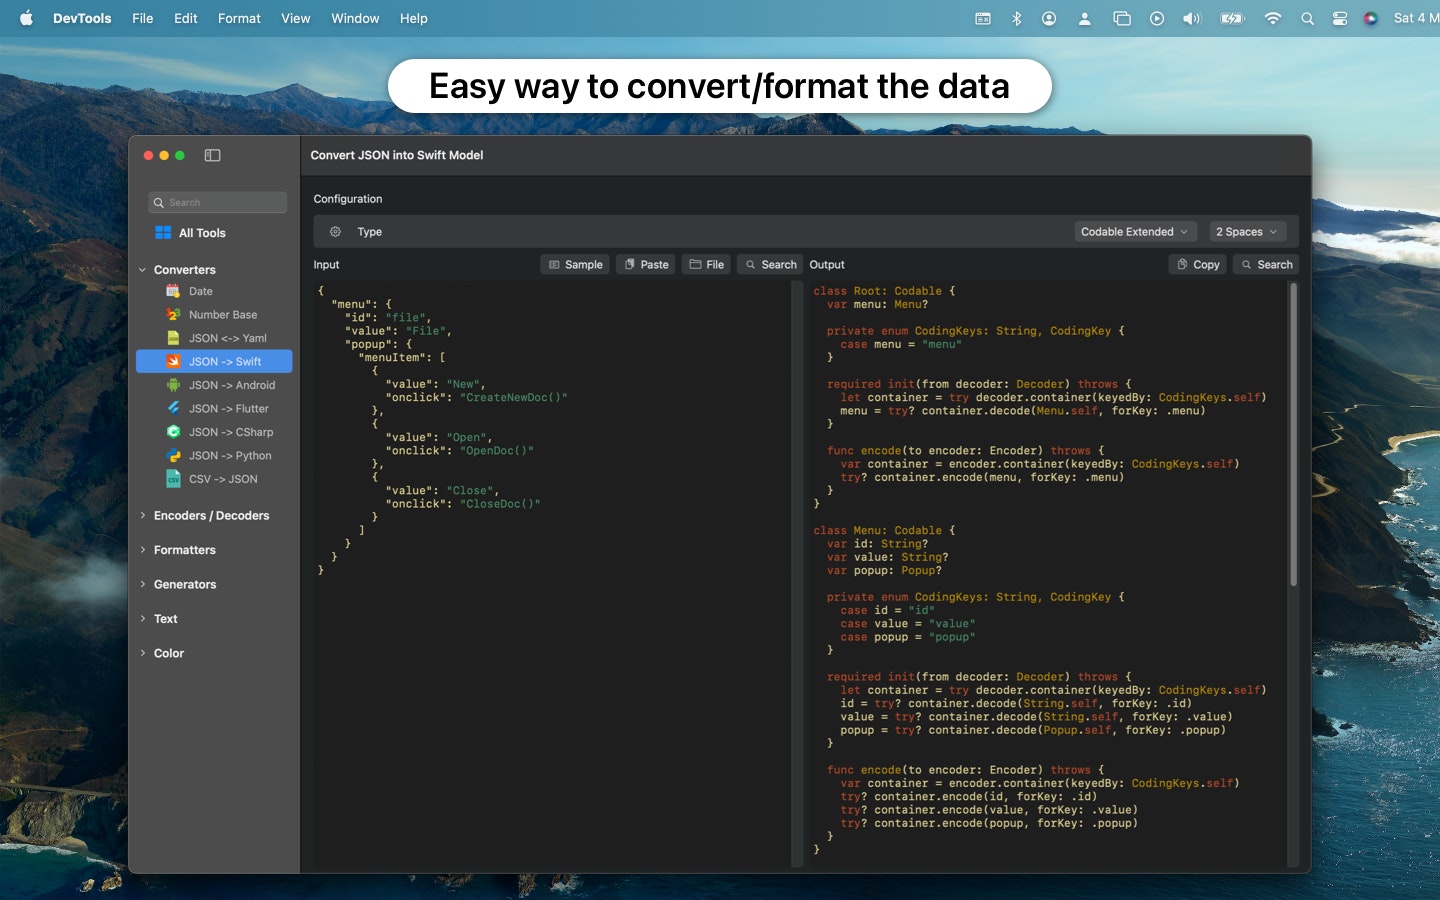This screenshot has width=1440, height=900.
Task: Expand the Text section
Action: 142,619
